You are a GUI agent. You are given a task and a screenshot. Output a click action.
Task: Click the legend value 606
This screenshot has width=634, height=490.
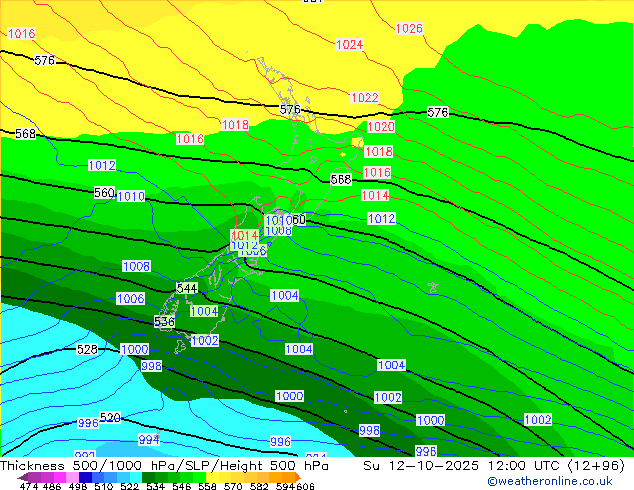click(x=305, y=486)
